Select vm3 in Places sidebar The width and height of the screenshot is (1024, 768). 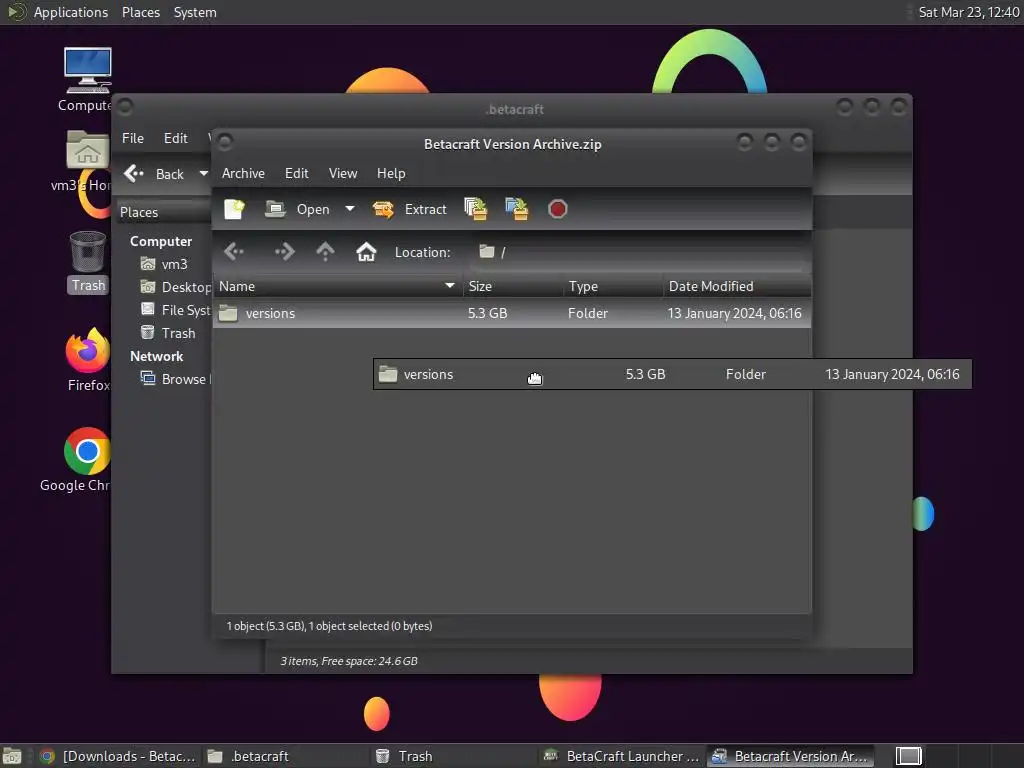tap(165, 264)
